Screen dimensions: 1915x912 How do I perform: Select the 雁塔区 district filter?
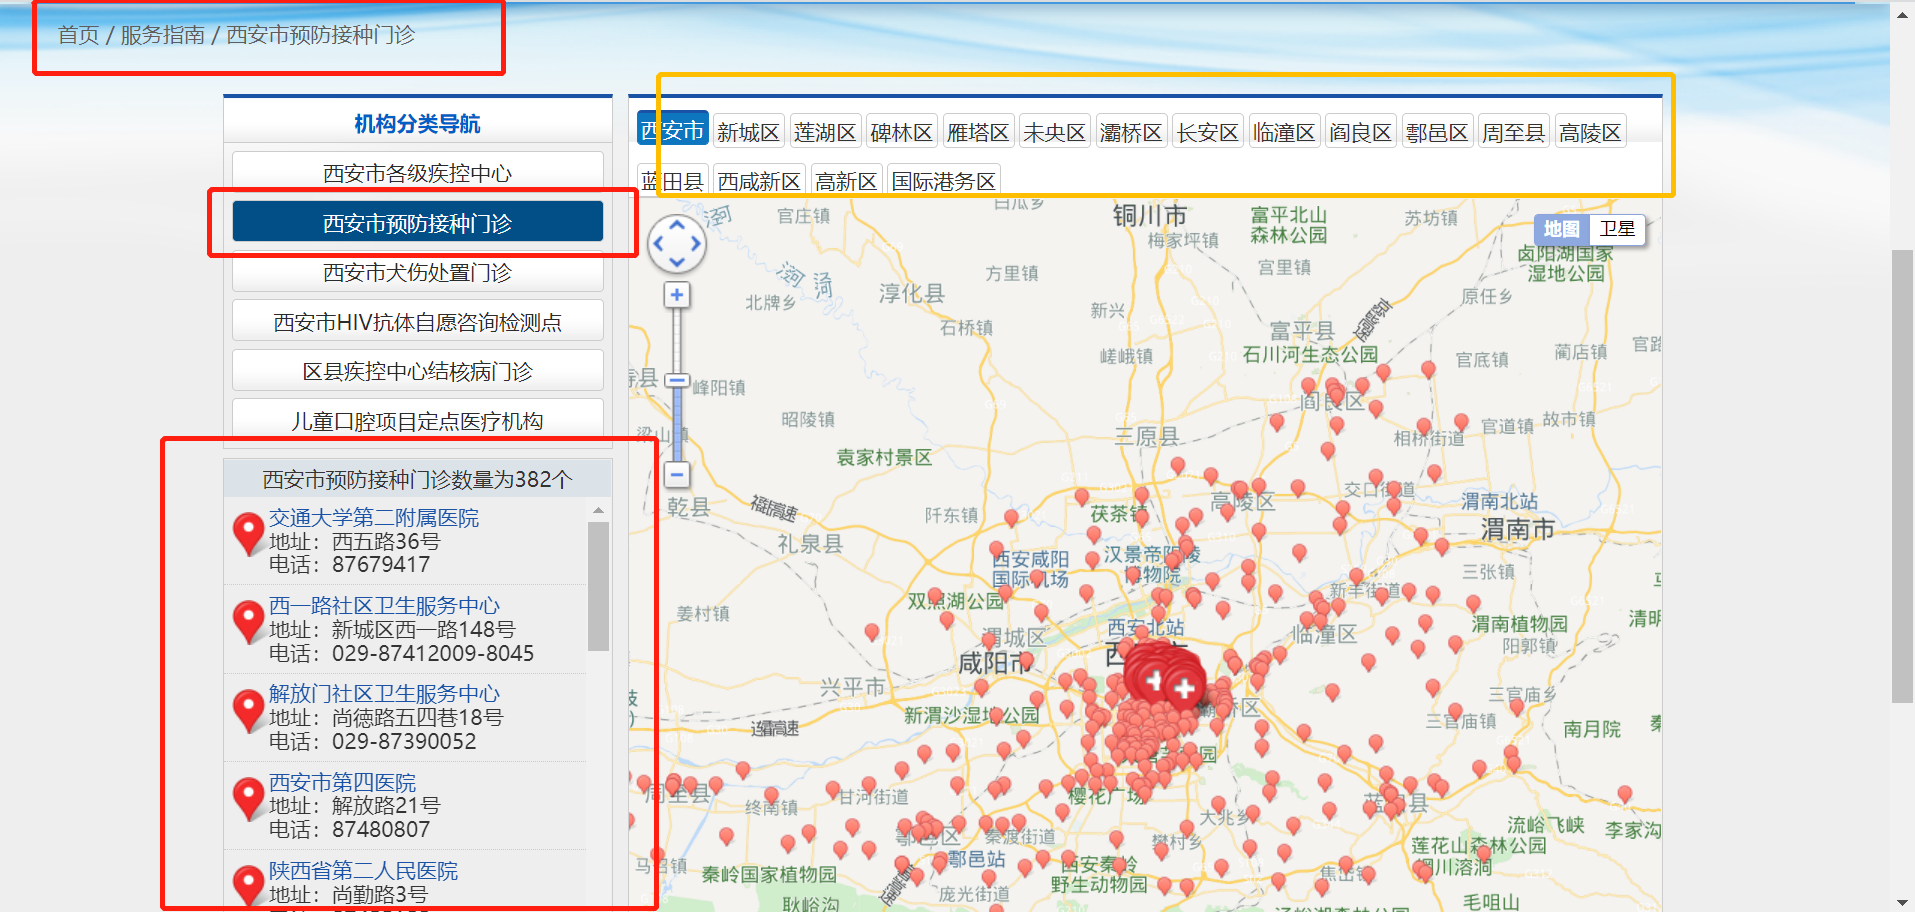click(978, 132)
